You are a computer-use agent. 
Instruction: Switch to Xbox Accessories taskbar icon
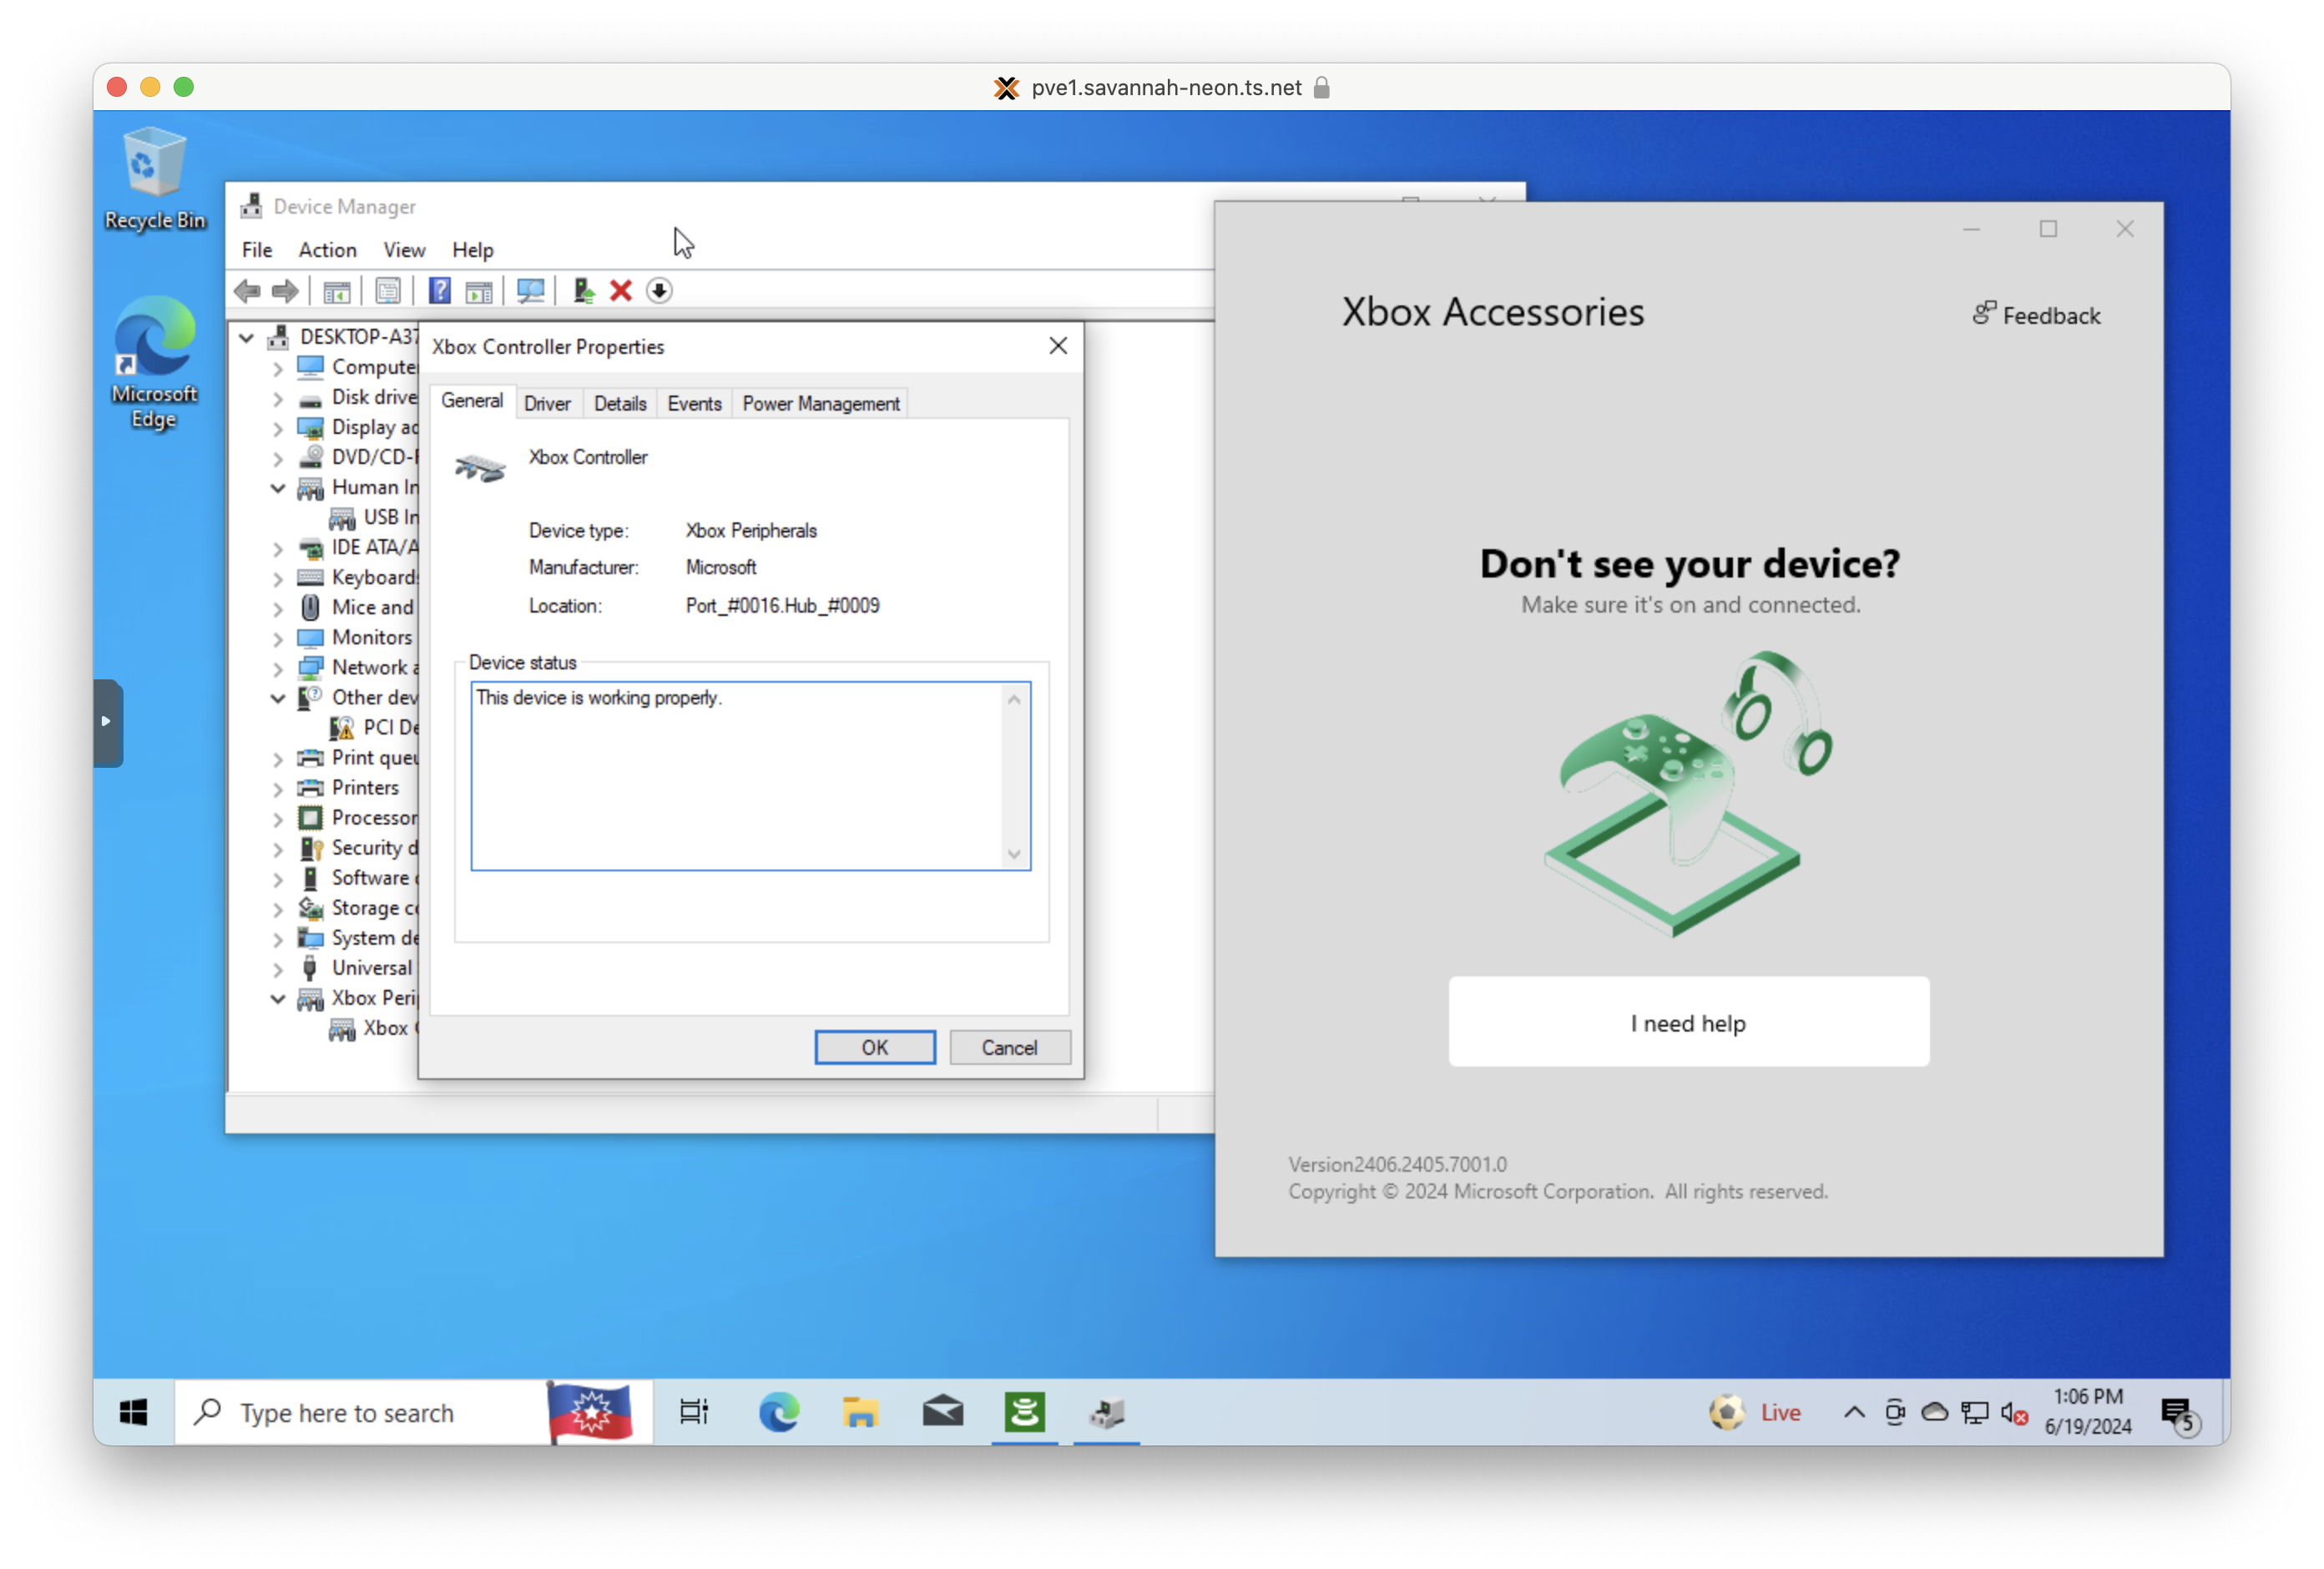point(1024,1412)
